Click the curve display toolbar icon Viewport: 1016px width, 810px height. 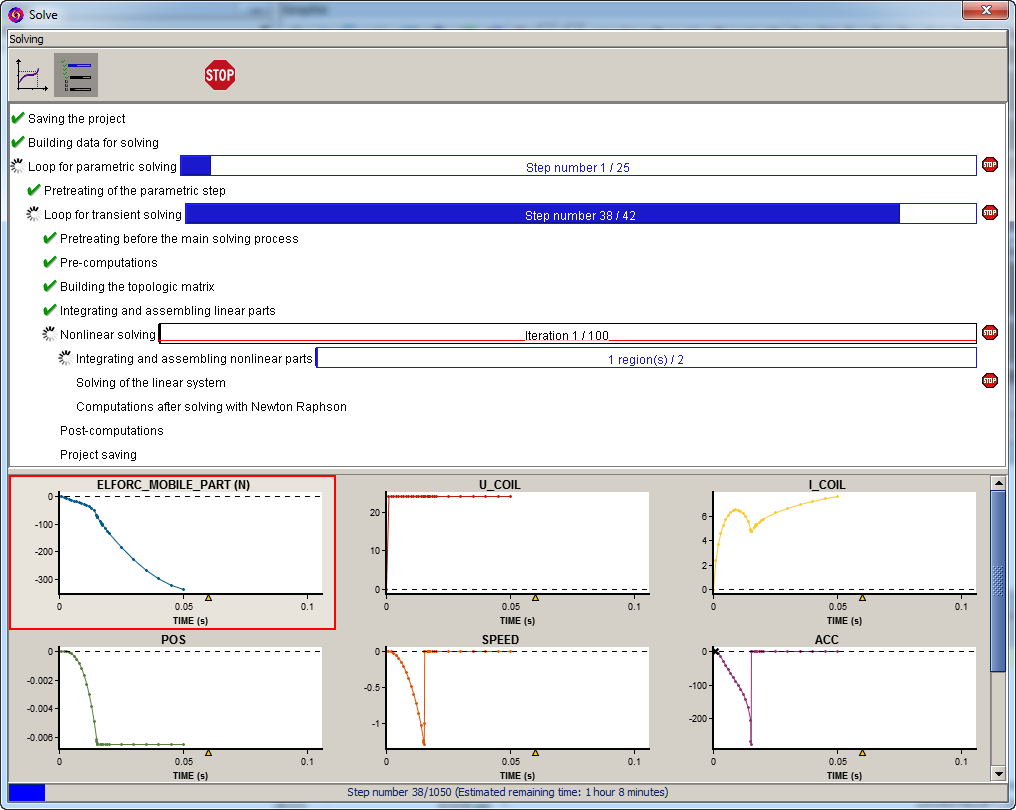tap(31, 75)
